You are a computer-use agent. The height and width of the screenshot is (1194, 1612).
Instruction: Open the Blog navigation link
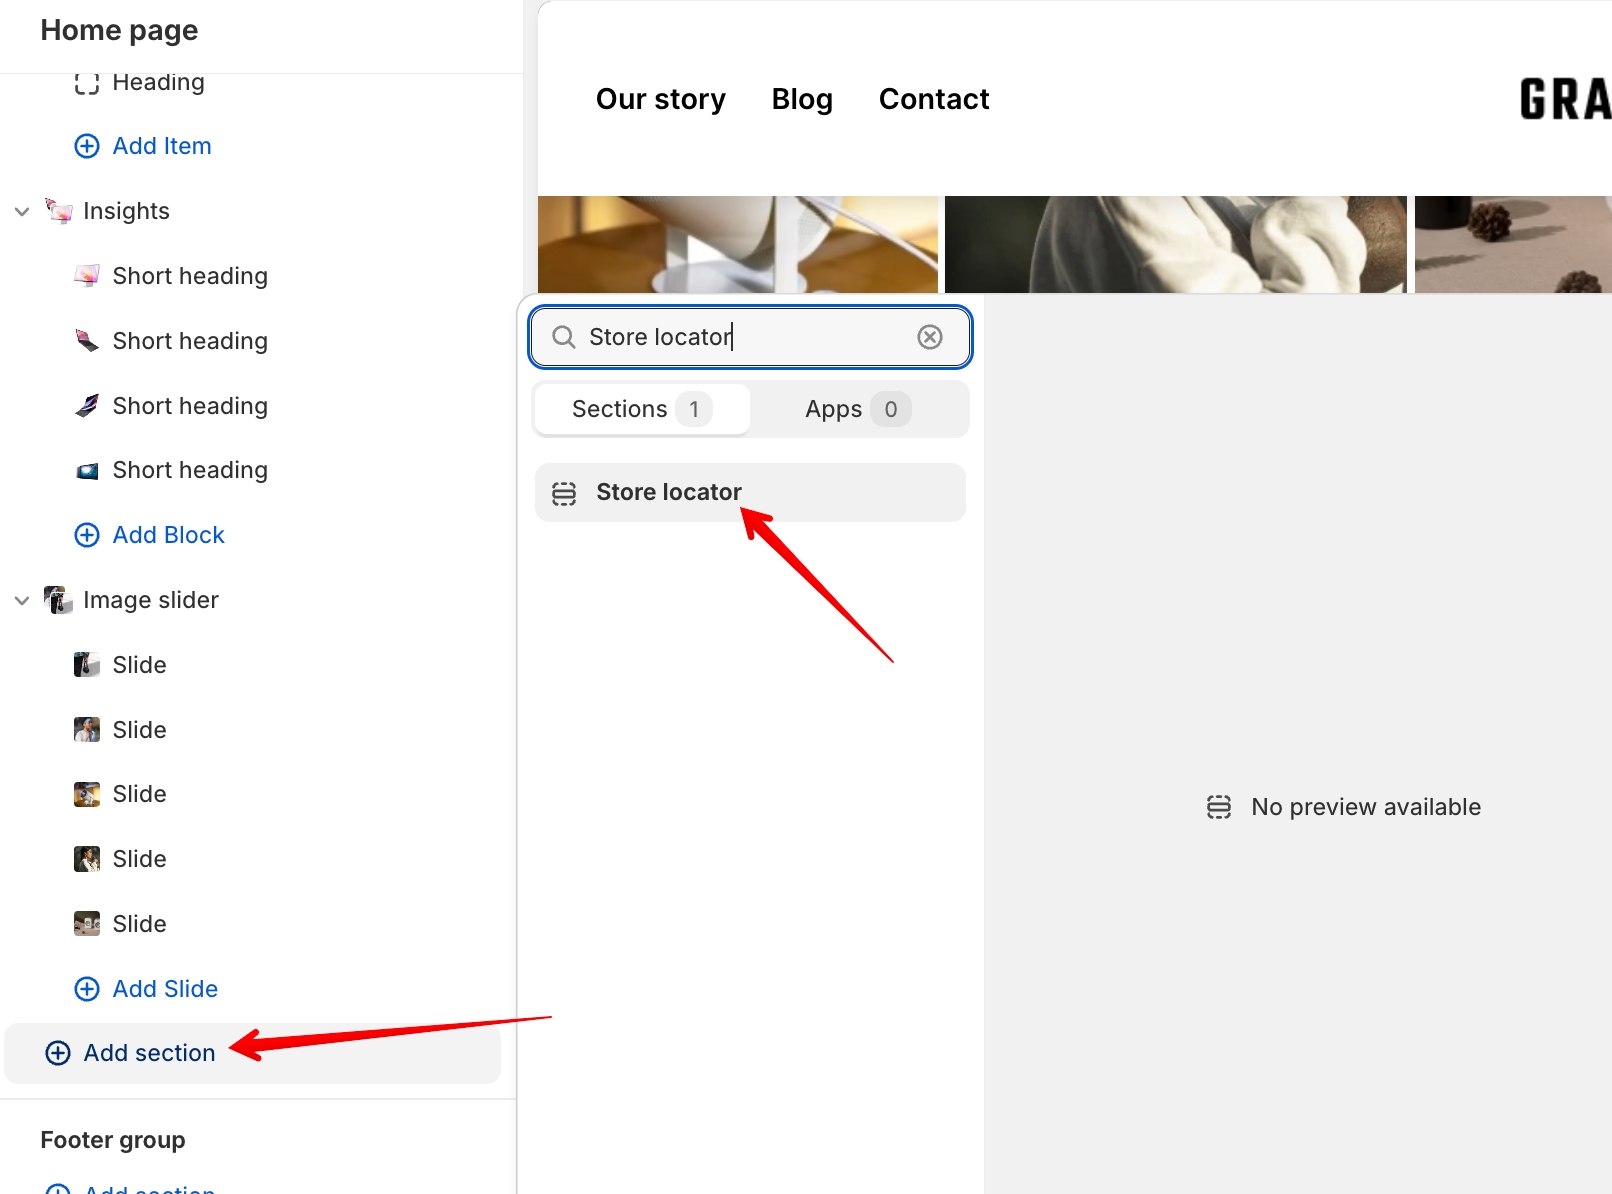(x=801, y=99)
